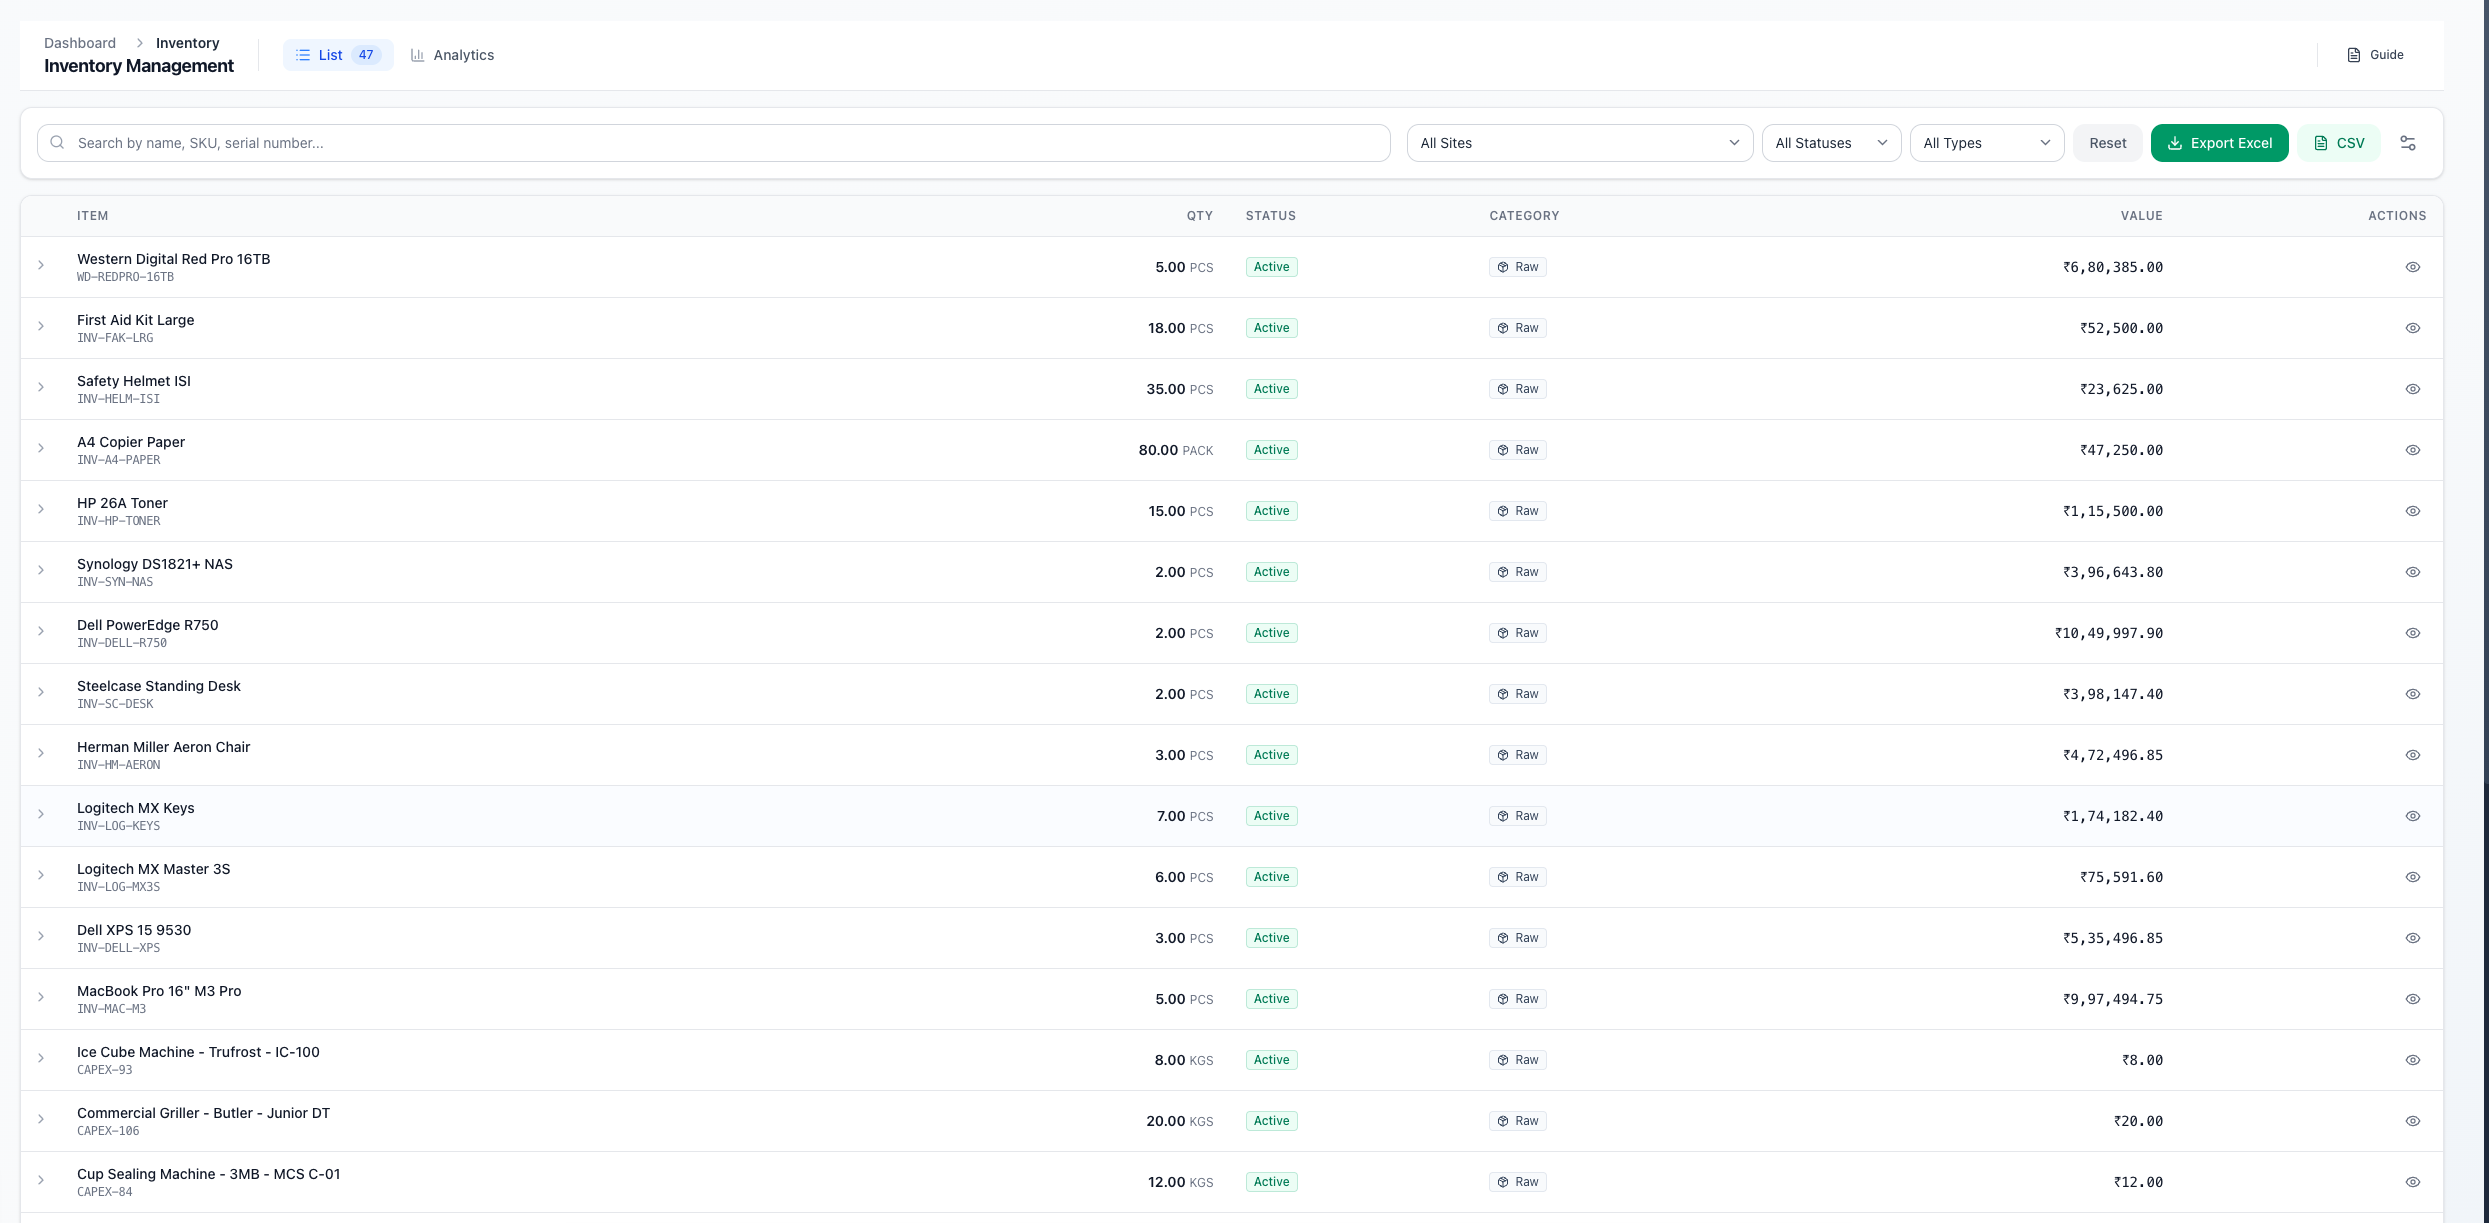Click Raw badge for Western Digital Red Pro
The width and height of the screenshot is (2489, 1223).
pos(1517,267)
